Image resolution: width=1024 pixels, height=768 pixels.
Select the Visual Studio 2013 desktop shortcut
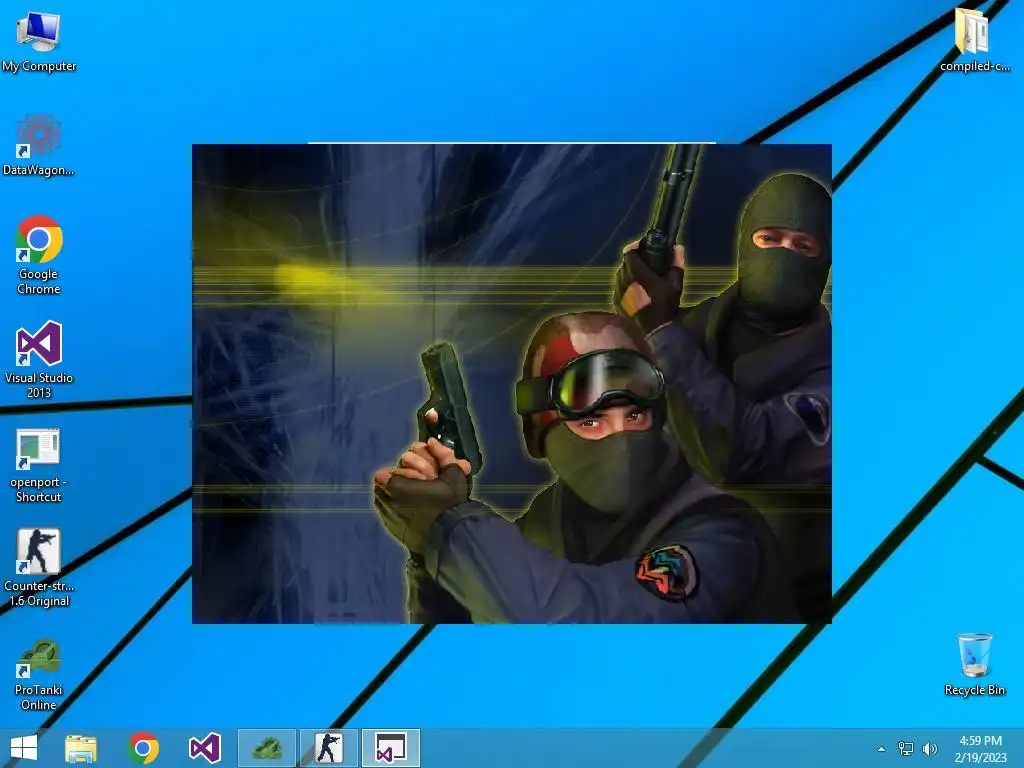pos(39,359)
